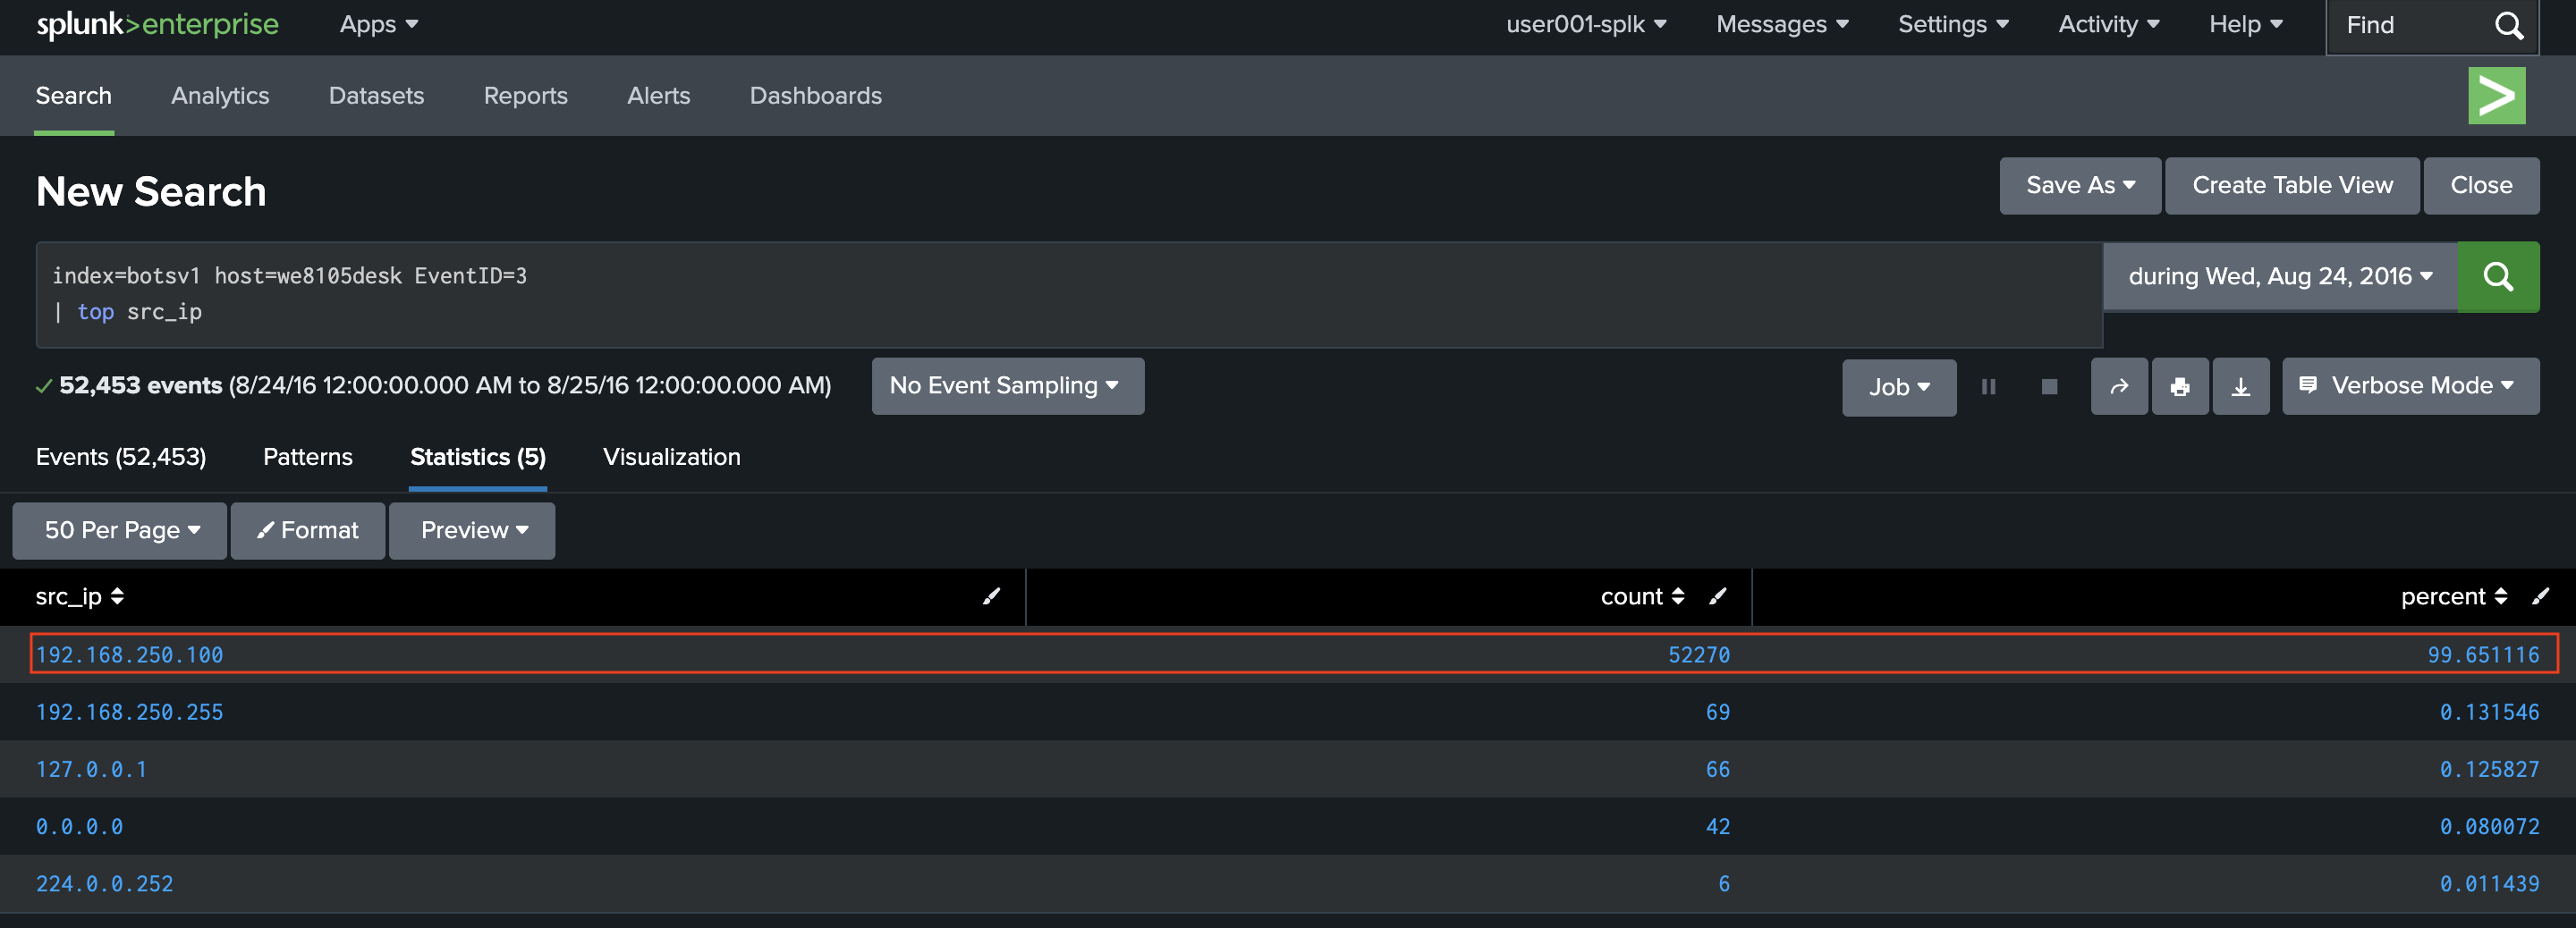Go to the Search nav tab
The width and height of the screenshot is (2576, 928).
[74, 96]
